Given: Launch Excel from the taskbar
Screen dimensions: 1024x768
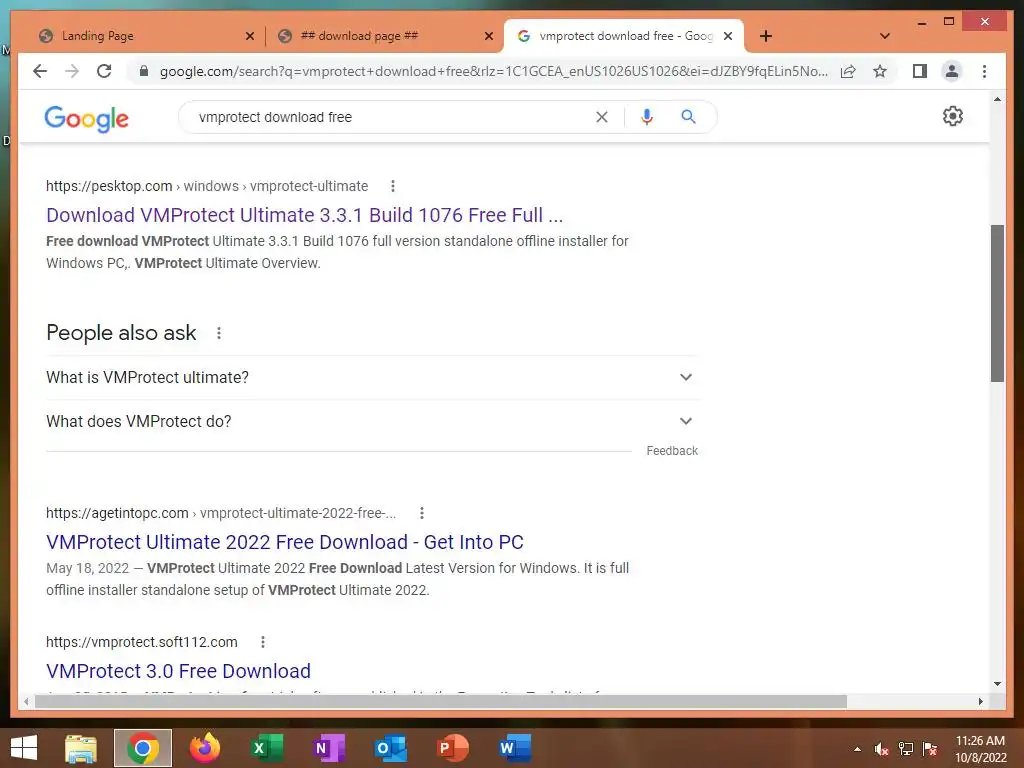Looking at the screenshot, I should [x=266, y=748].
